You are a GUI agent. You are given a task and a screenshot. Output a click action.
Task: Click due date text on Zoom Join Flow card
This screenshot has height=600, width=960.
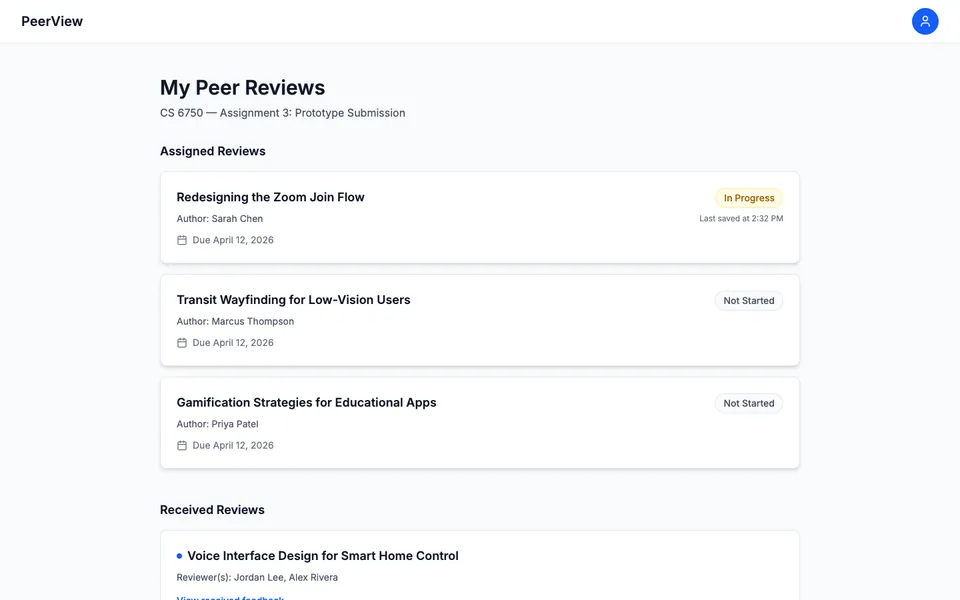point(233,240)
